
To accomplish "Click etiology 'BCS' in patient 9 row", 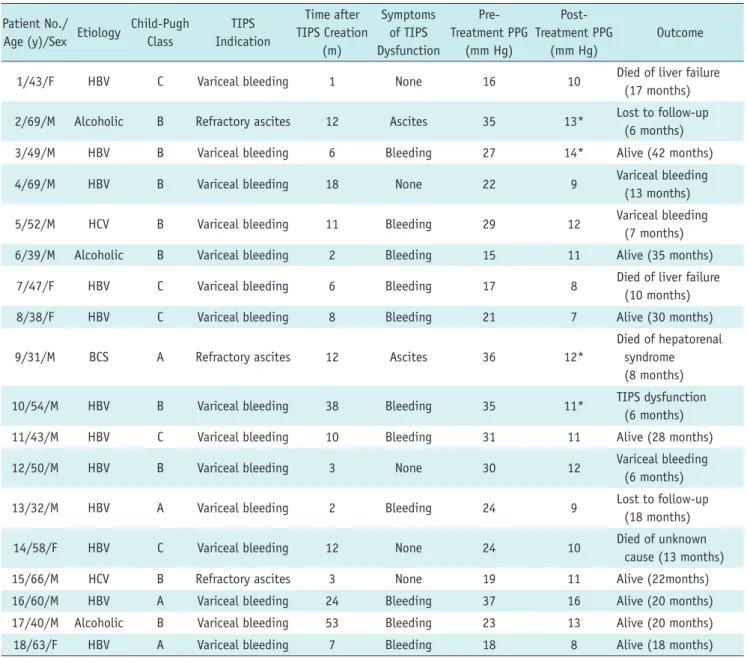I will pos(99,357).
